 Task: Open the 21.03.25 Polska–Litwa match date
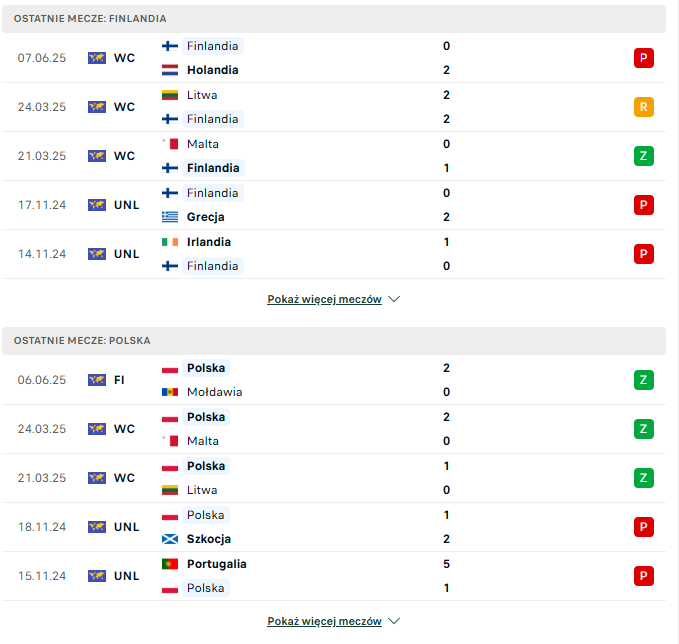point(42,478)
